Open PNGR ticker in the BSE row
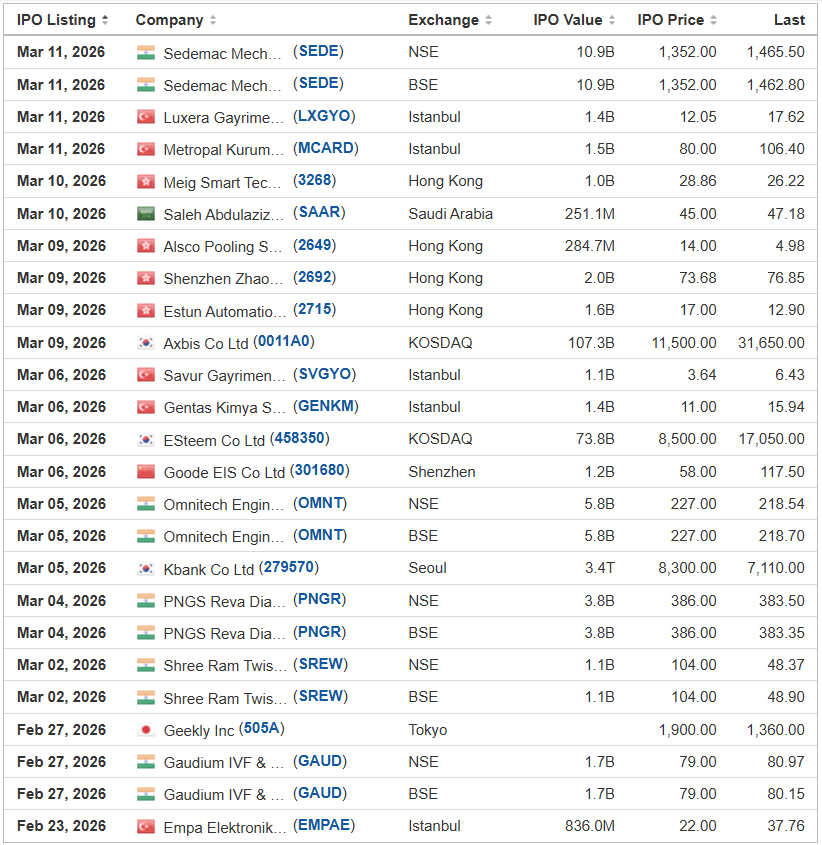 pos(320,632)
